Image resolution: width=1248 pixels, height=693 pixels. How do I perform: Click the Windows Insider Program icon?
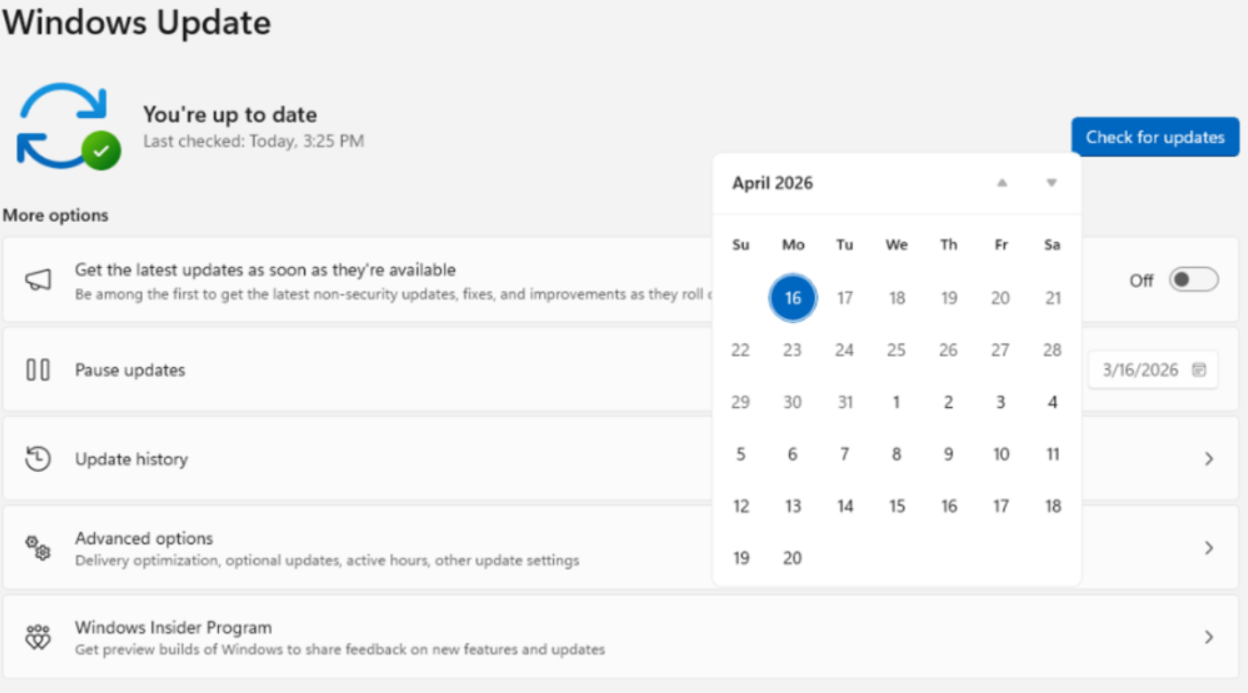point(38,636)
